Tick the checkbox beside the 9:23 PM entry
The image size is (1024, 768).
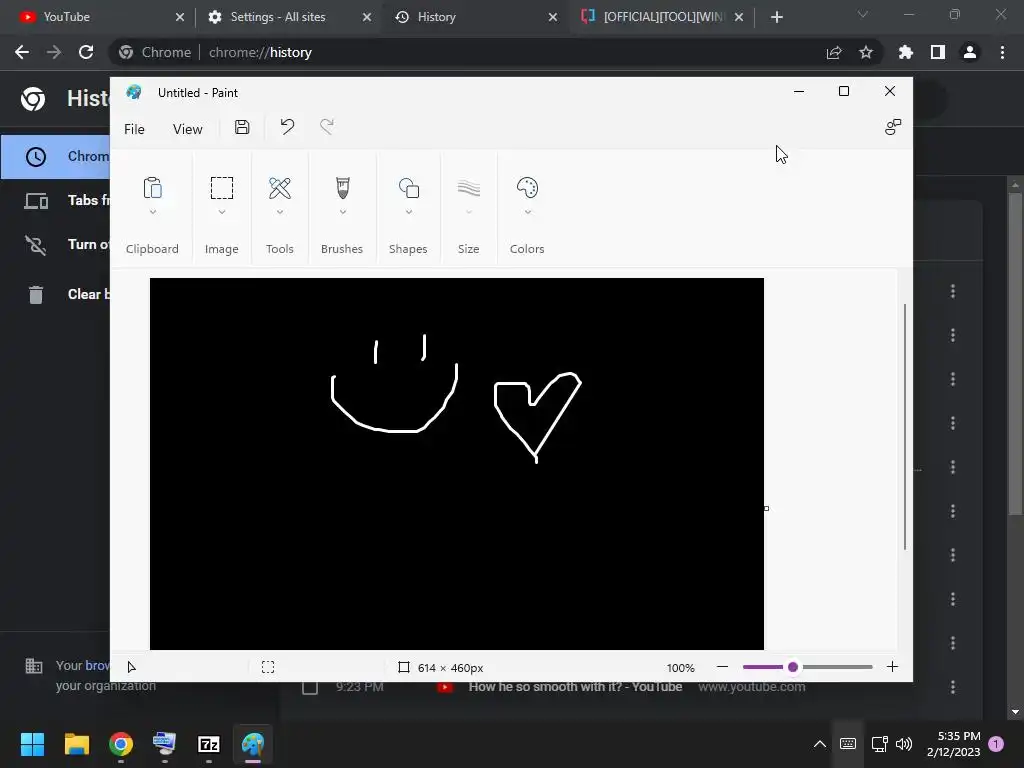click(x=310, y=687)
